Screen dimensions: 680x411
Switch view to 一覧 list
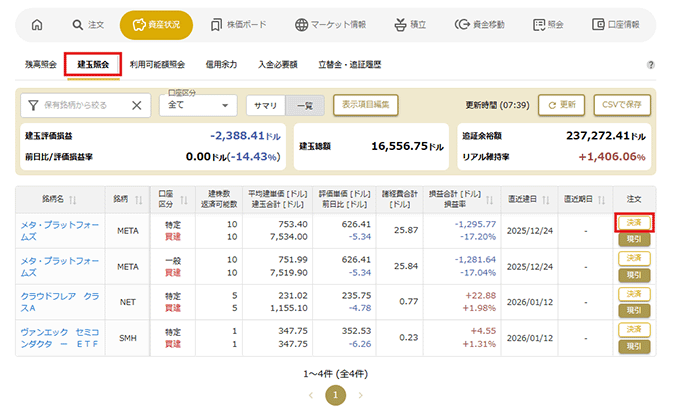click(x=303, y=105)
